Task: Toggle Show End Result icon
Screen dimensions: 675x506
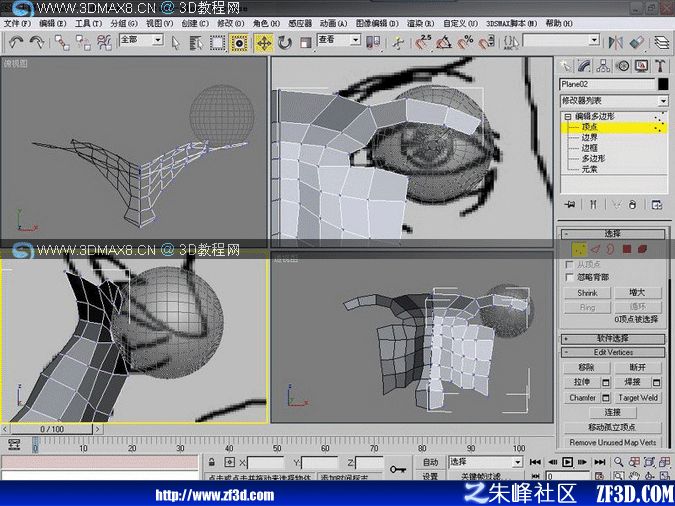Action: pyautogui.click(x=593, y=205)
